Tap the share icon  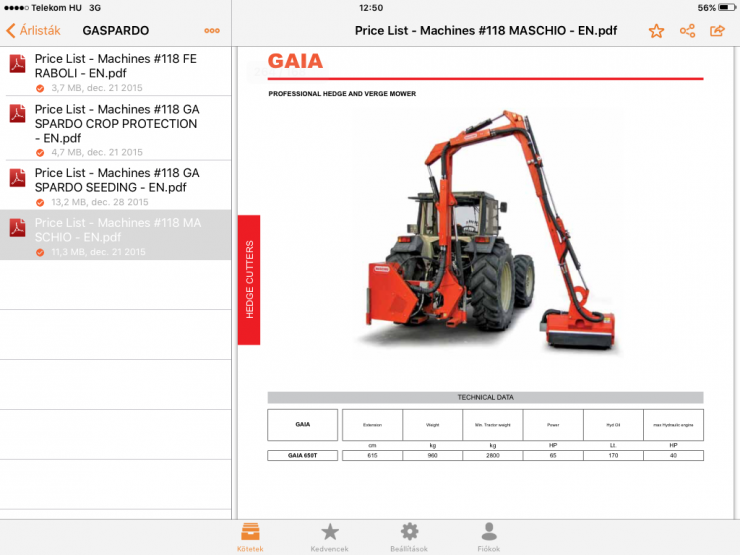point(687,31)
